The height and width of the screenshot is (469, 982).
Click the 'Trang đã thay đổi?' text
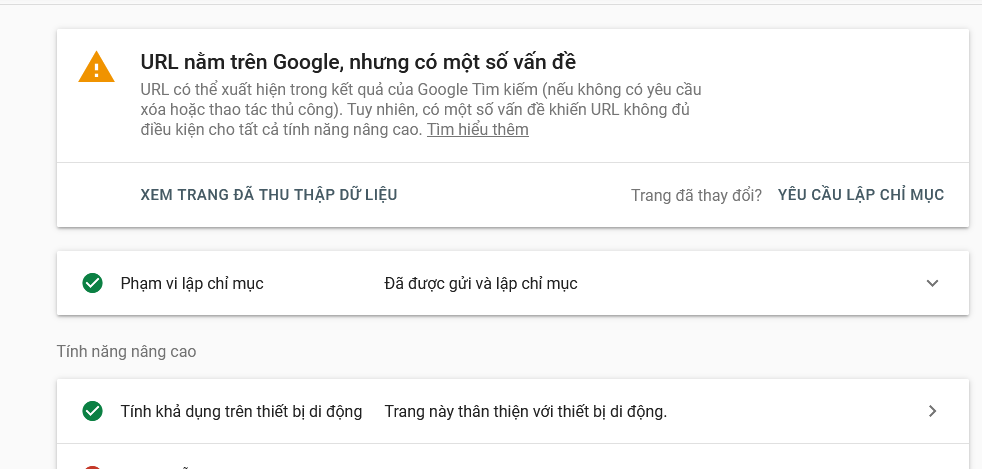coord(696,195)
